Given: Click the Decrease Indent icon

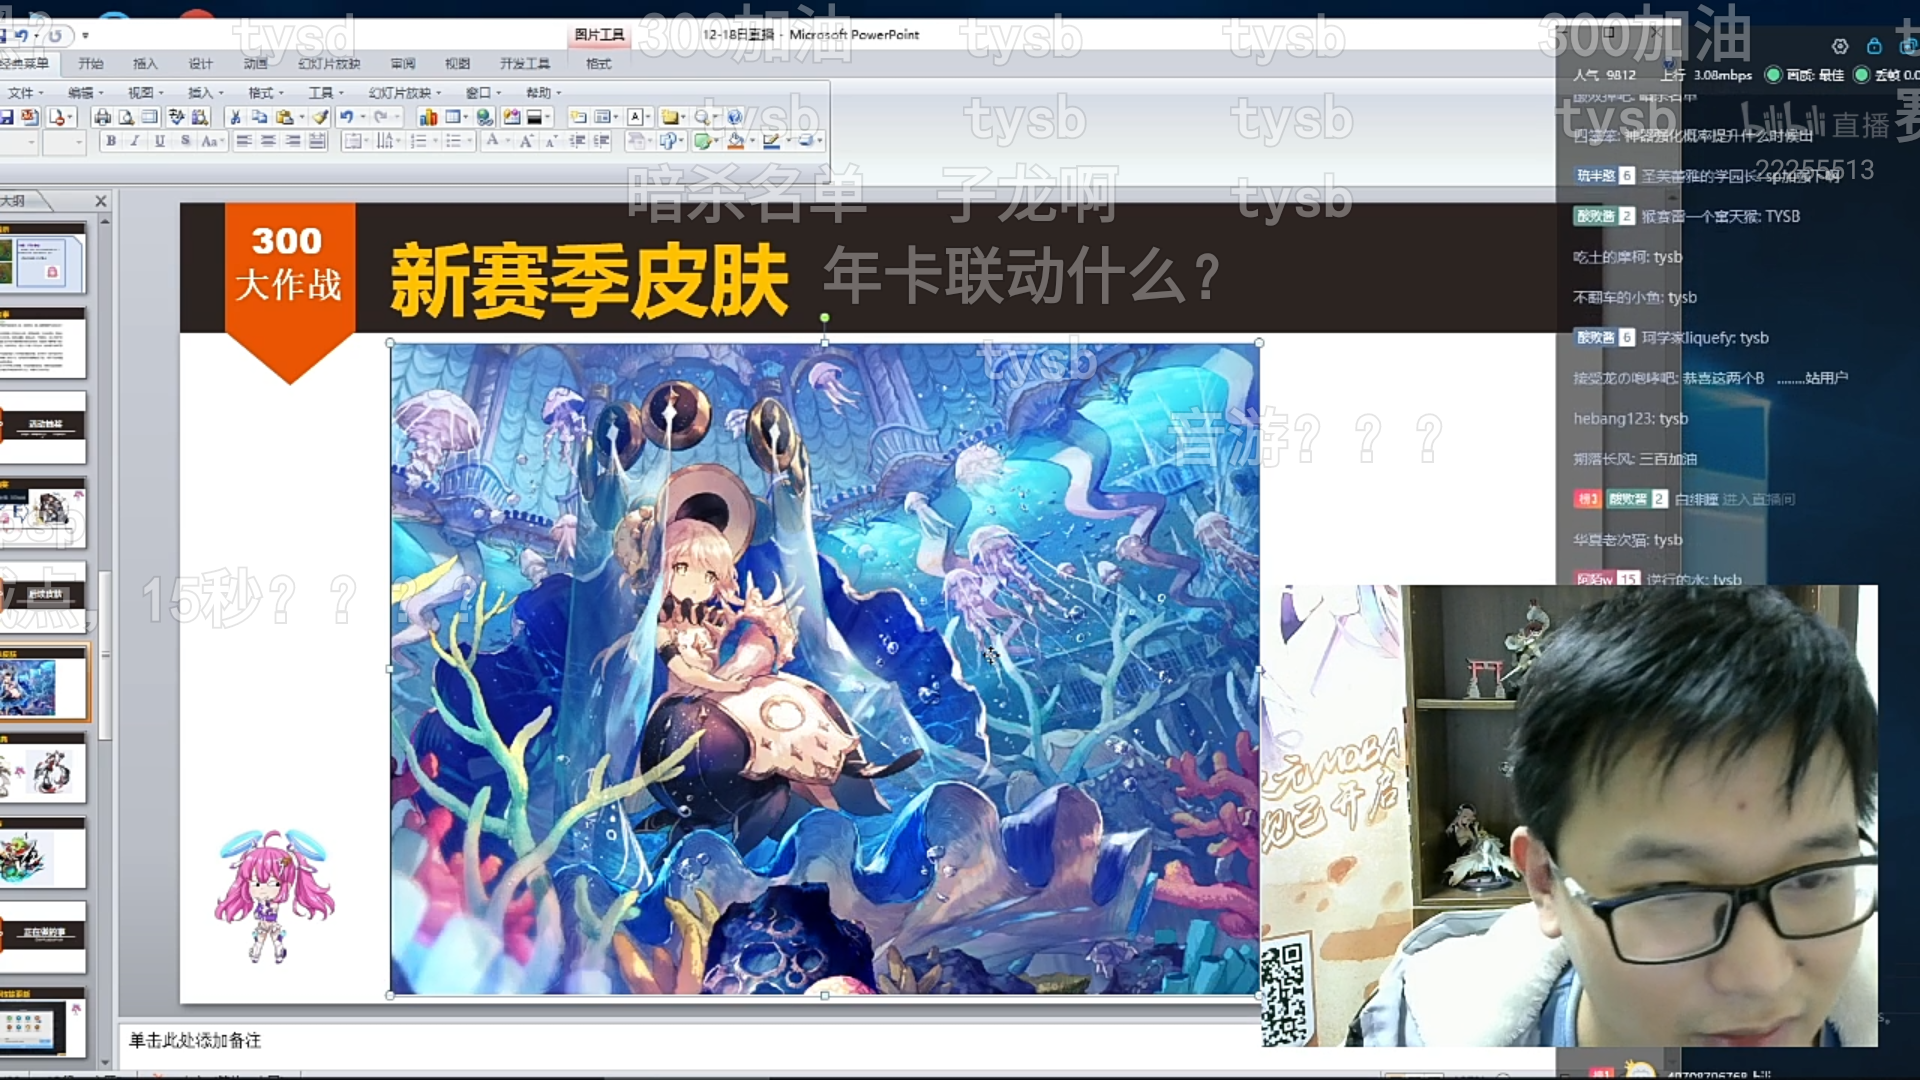Looking at the screenshot, I should [577, 141].
